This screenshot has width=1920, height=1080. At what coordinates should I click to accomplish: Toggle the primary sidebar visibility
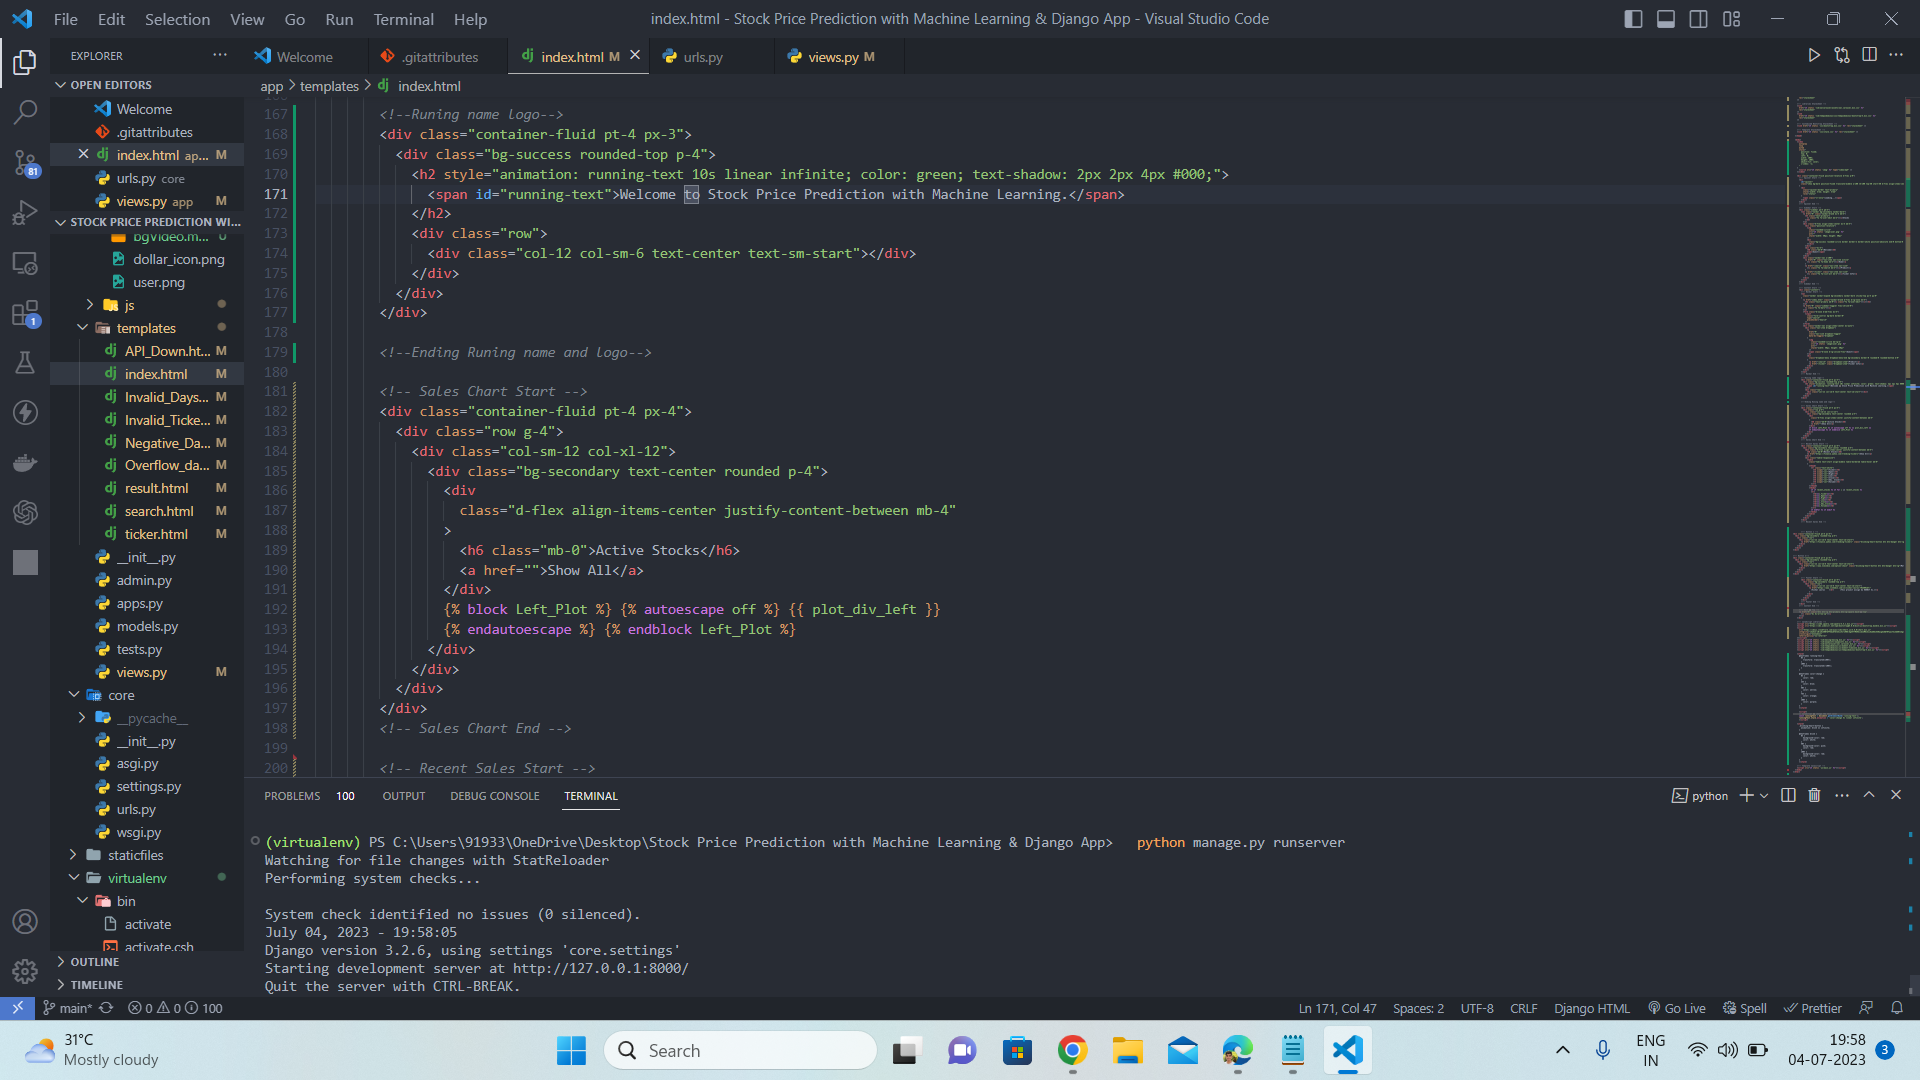1634,18
